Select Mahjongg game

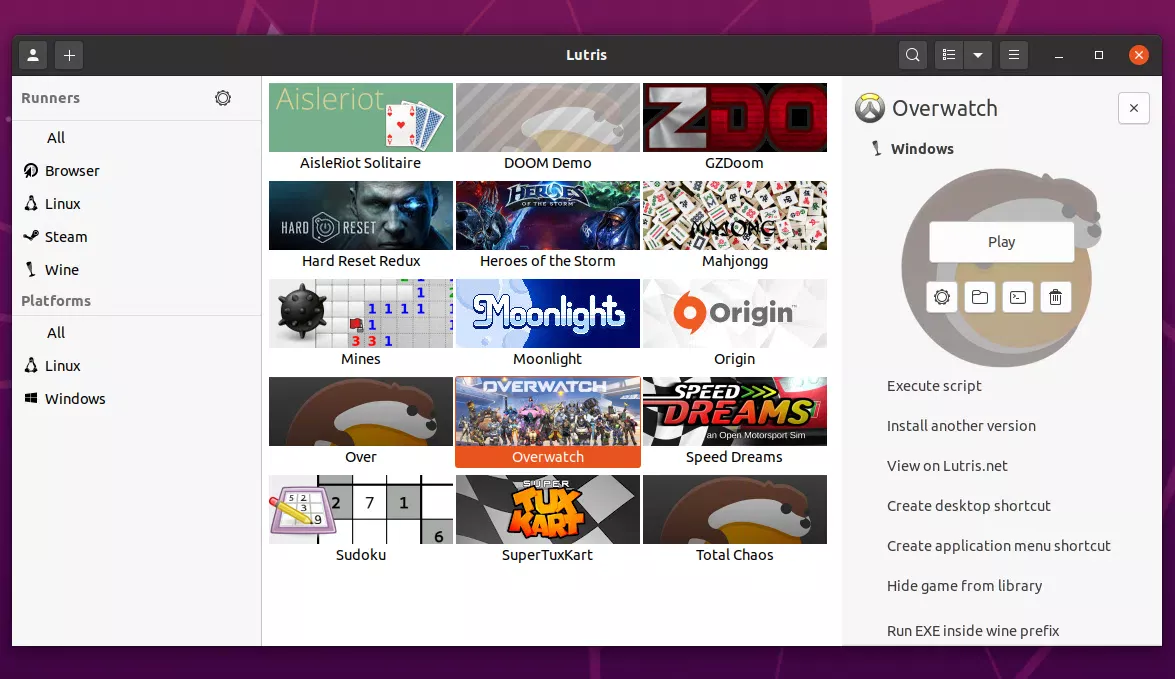click(734, 226)
